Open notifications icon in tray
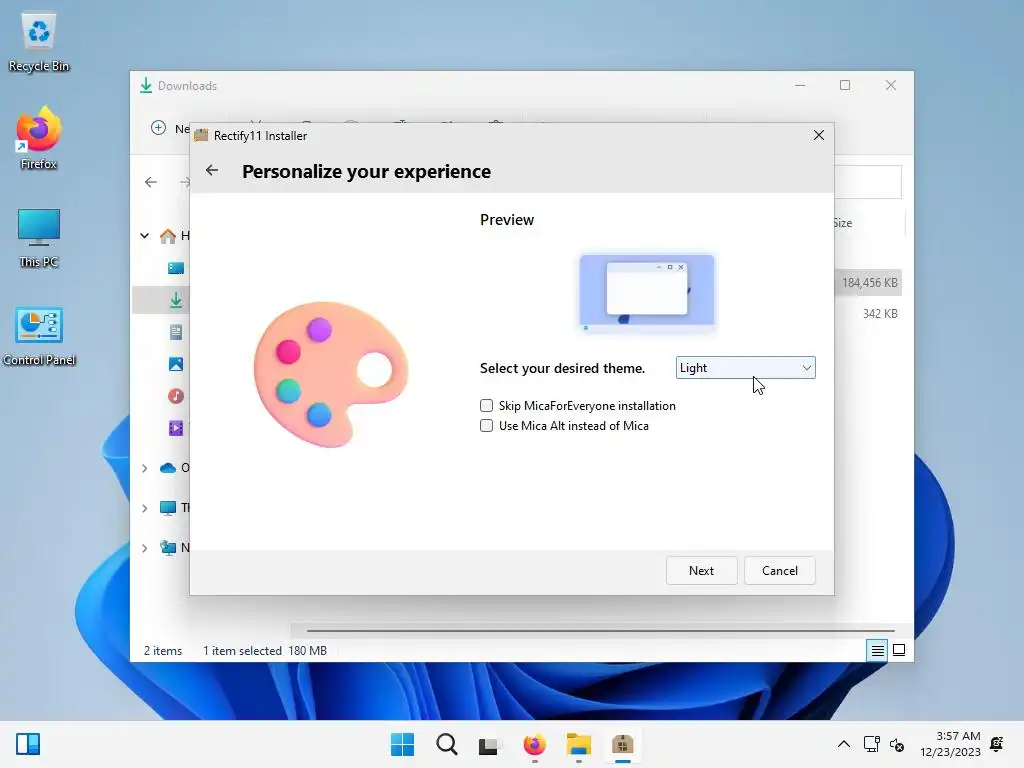The height and width of the screenshot is (768, 1024). (997, 744)
